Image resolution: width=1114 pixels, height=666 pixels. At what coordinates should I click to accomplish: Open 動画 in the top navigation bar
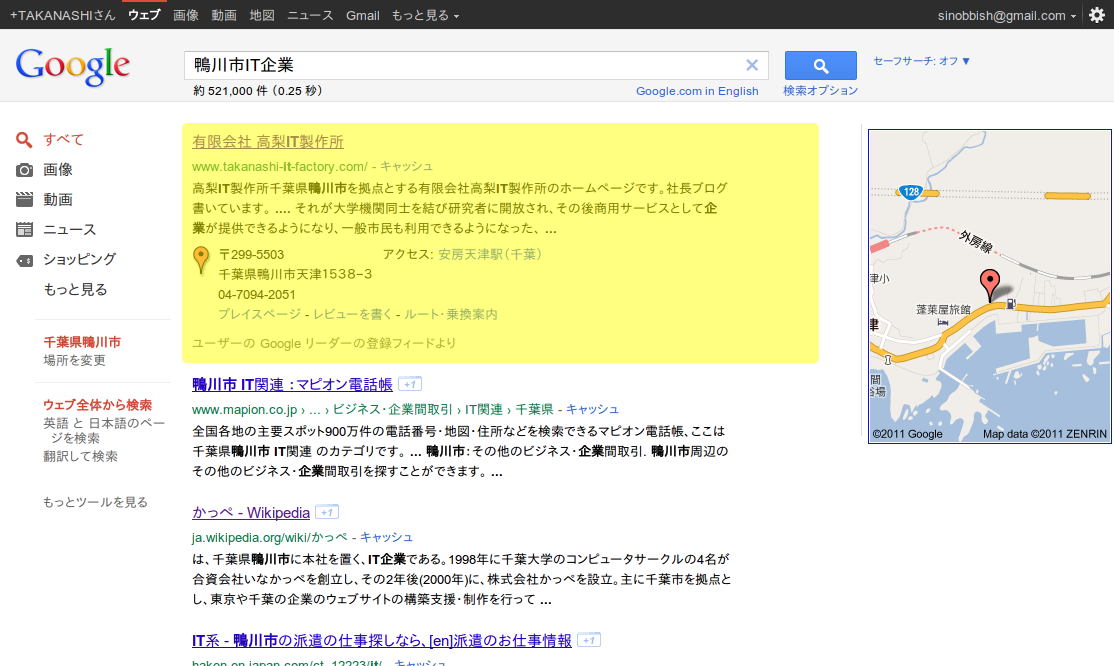point(224,16)
